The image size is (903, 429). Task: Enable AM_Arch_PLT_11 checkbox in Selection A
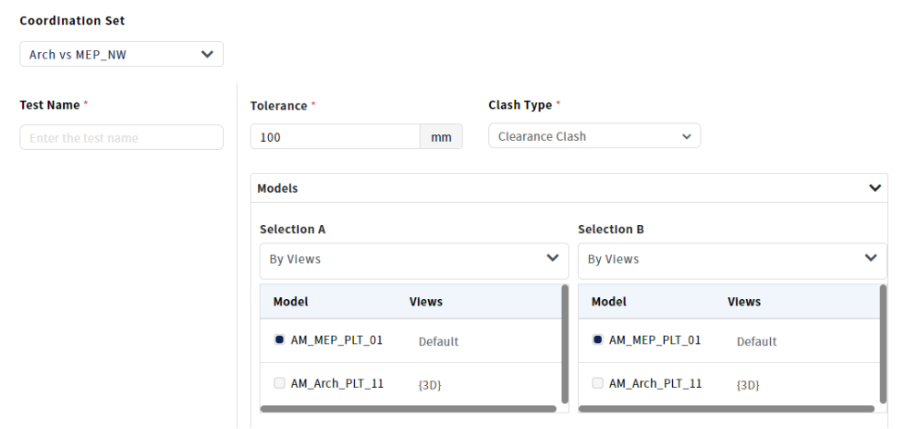click(x=279, y=383)
